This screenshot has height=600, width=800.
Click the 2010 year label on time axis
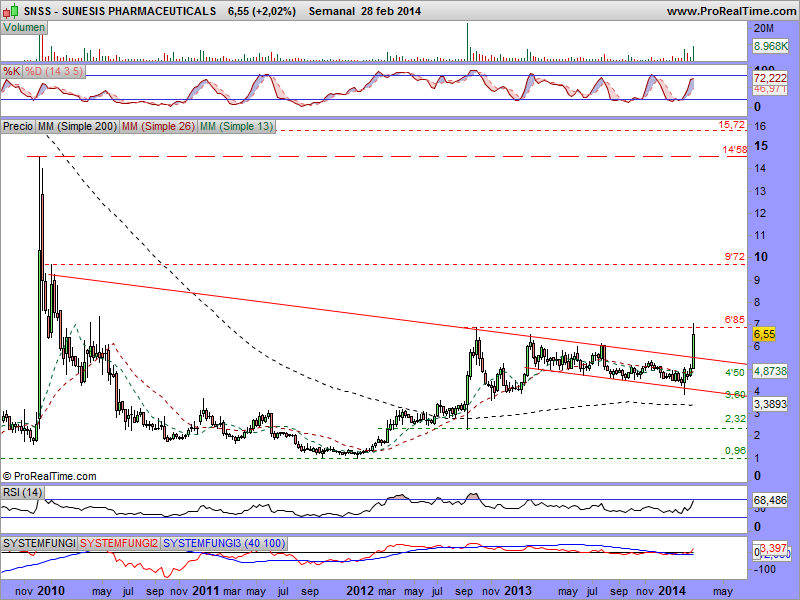pyautogui.click(x=51, y=591)
